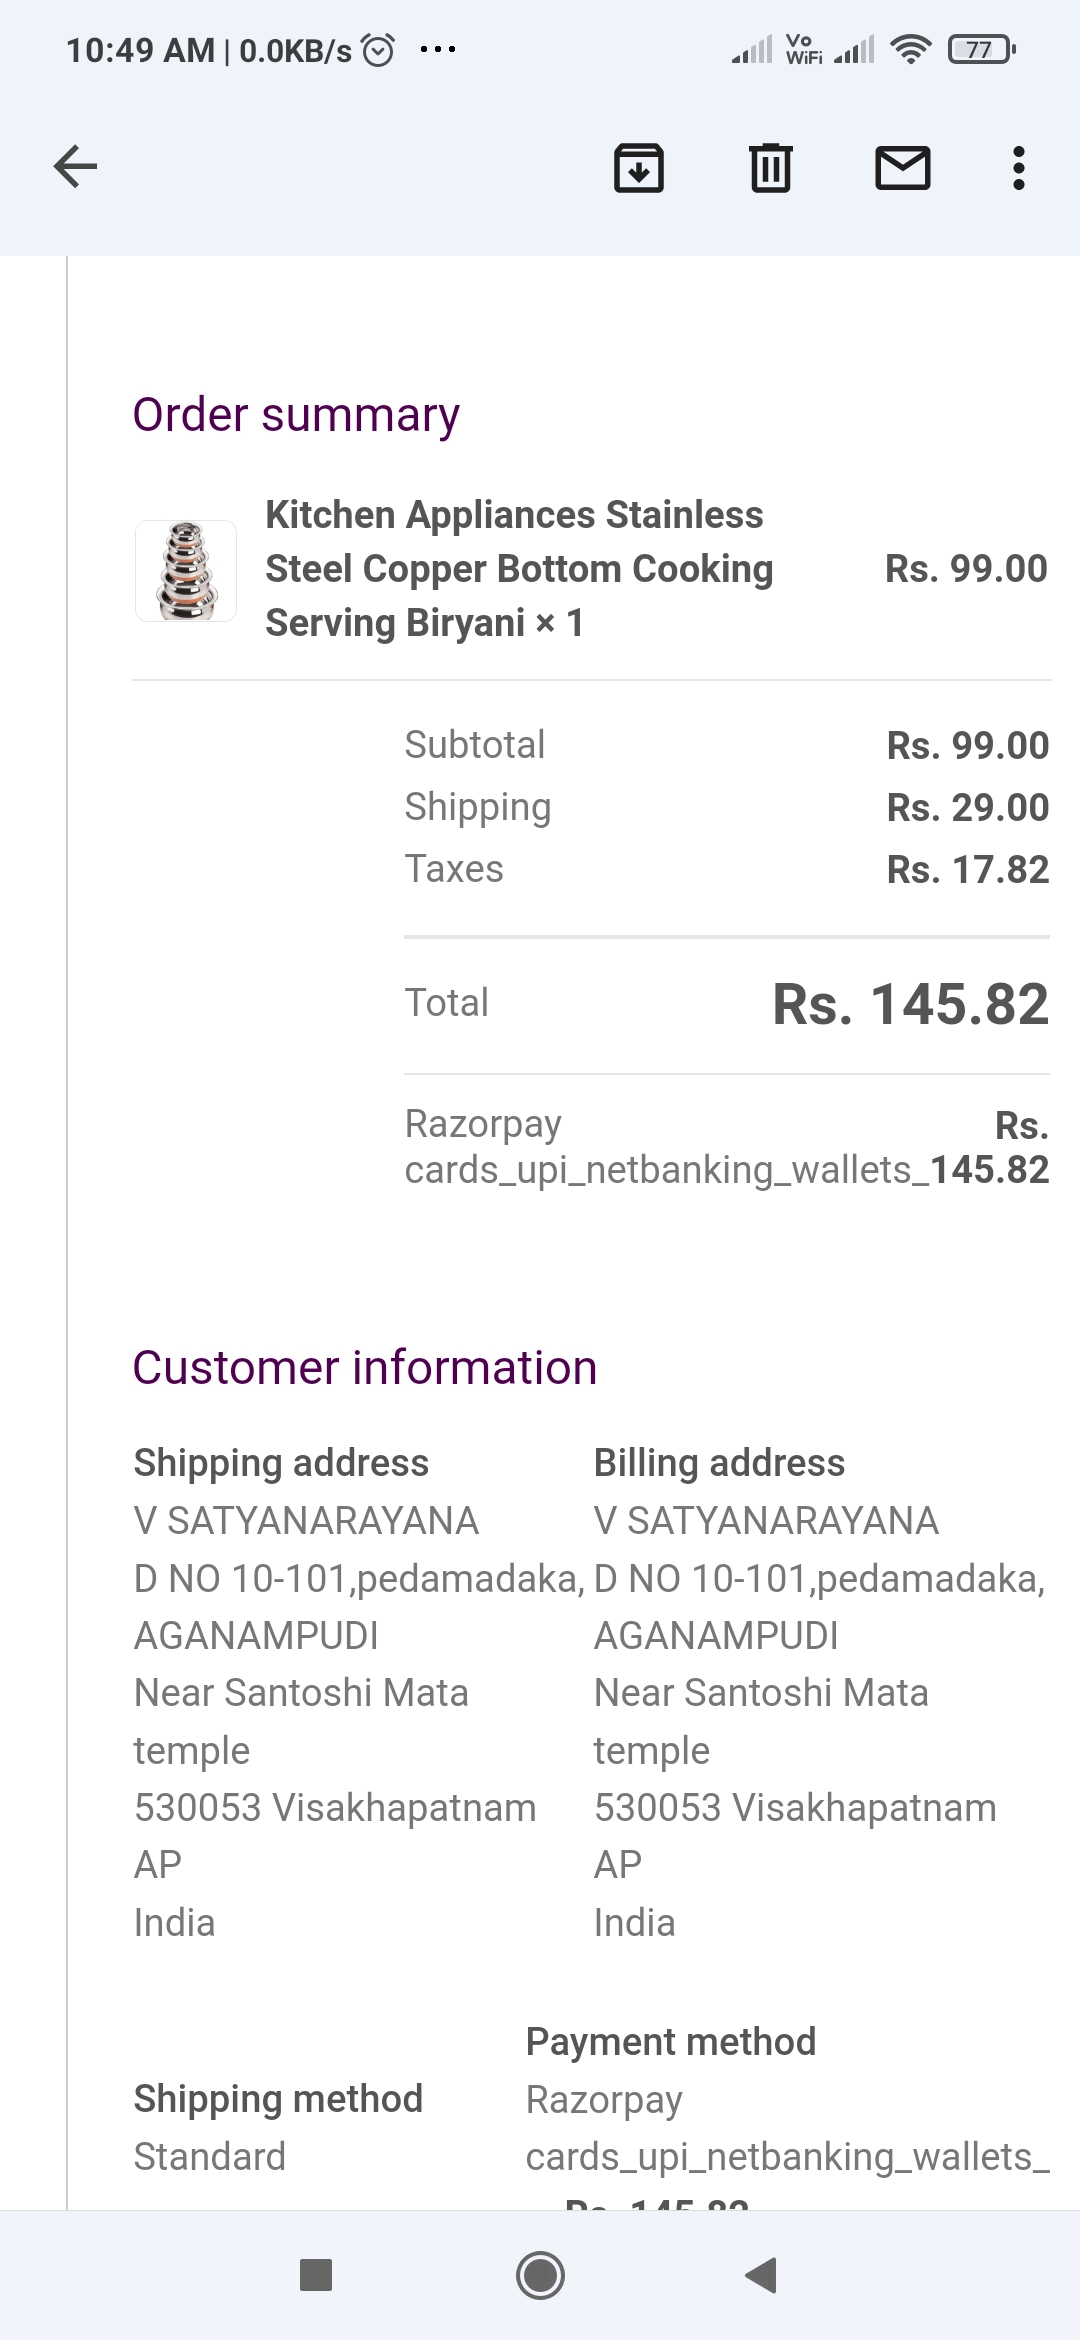Tap the Customer information heading
Viewport: 1080px width, 2340px height.
(365, 1367)
